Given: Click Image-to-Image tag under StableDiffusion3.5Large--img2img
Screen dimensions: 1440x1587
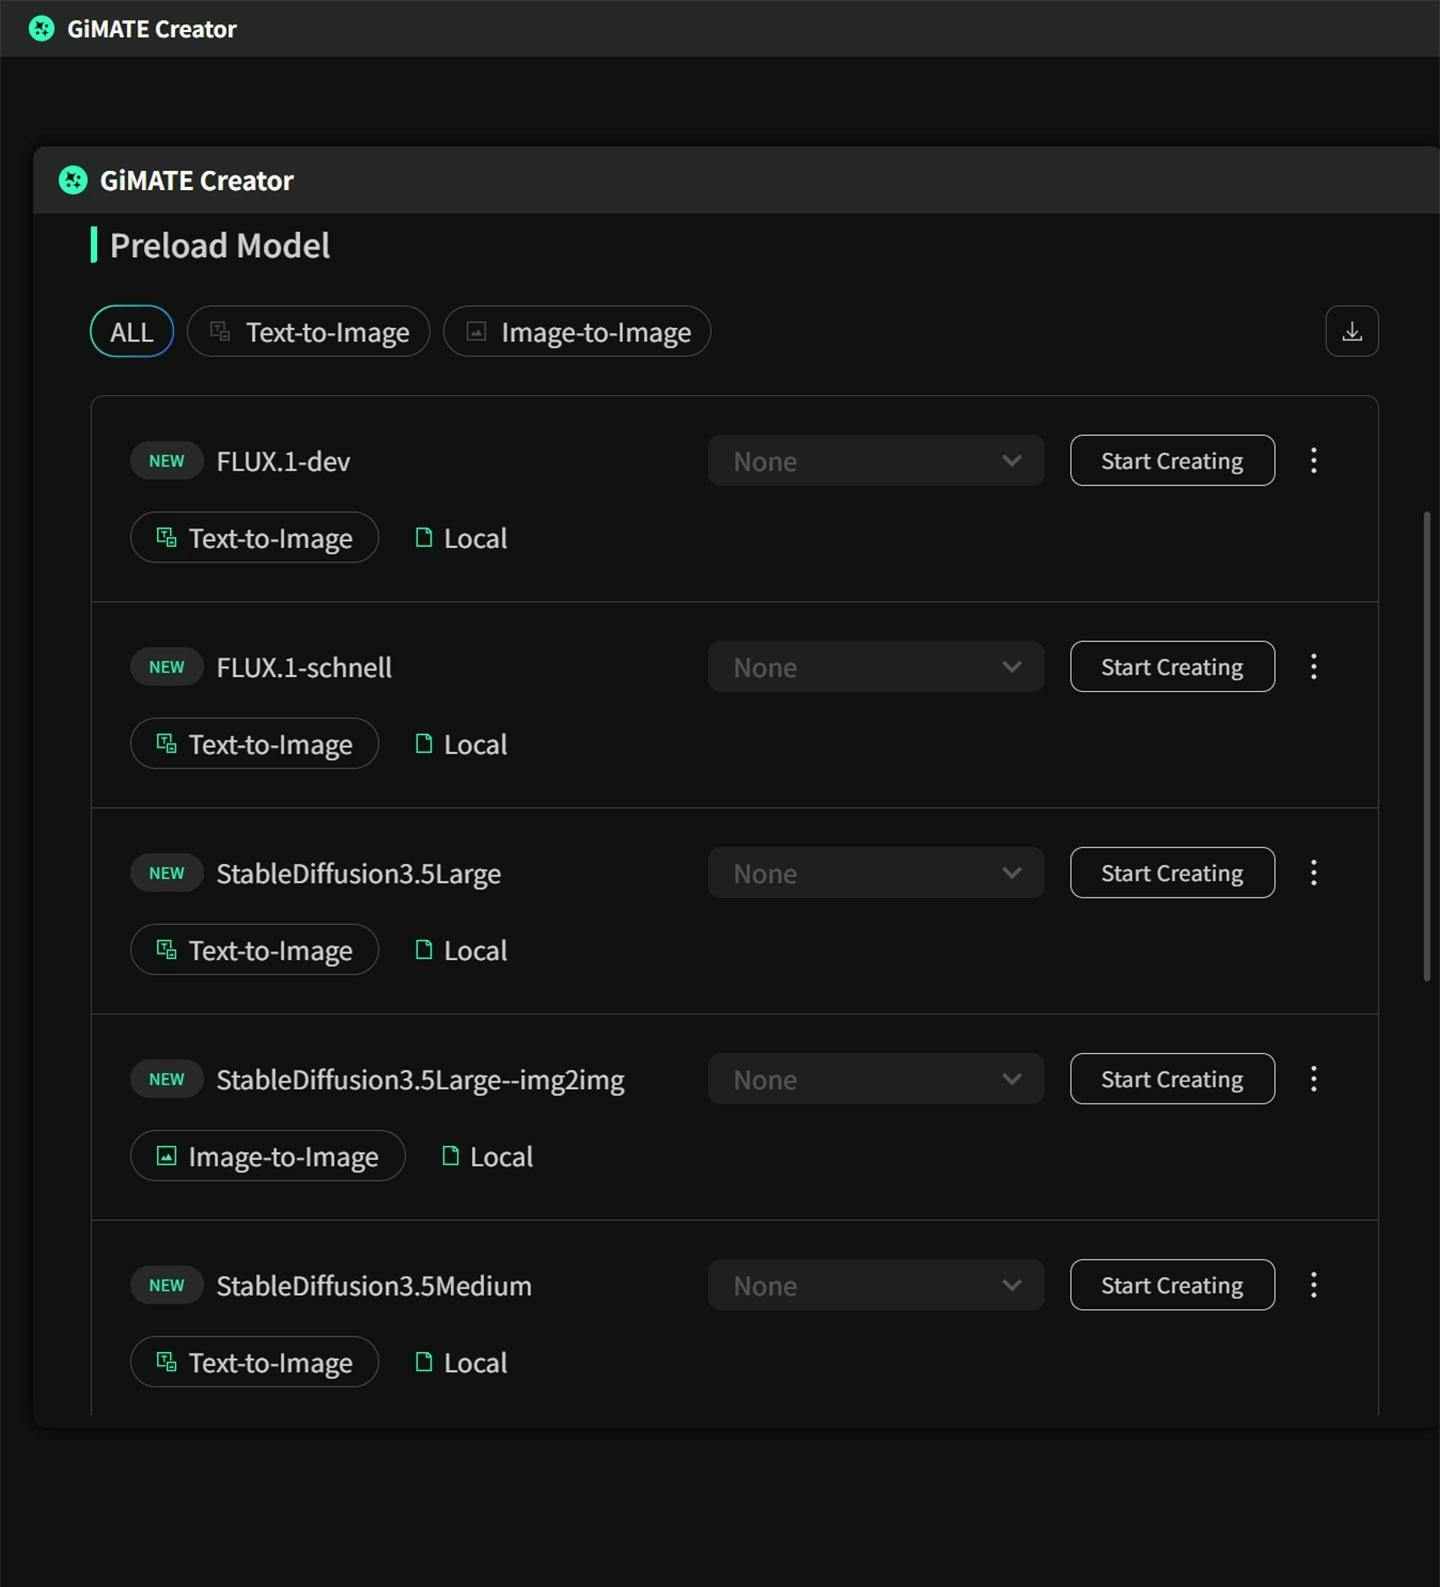Looking at the screenshot, I should 268,1155.
